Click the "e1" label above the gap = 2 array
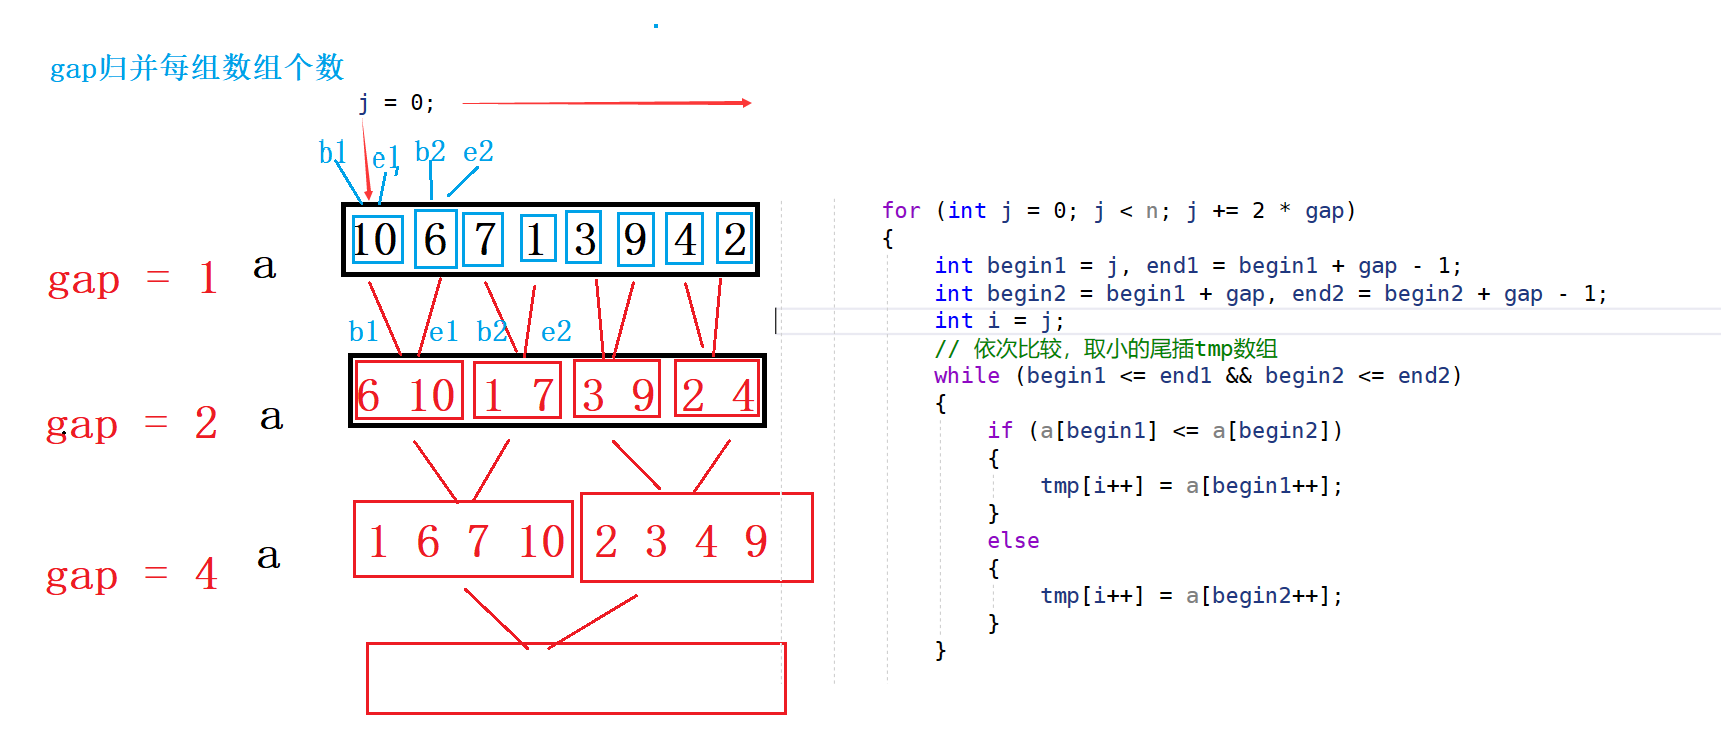The width and height of the screenshot is (1721, 745). 443,331
